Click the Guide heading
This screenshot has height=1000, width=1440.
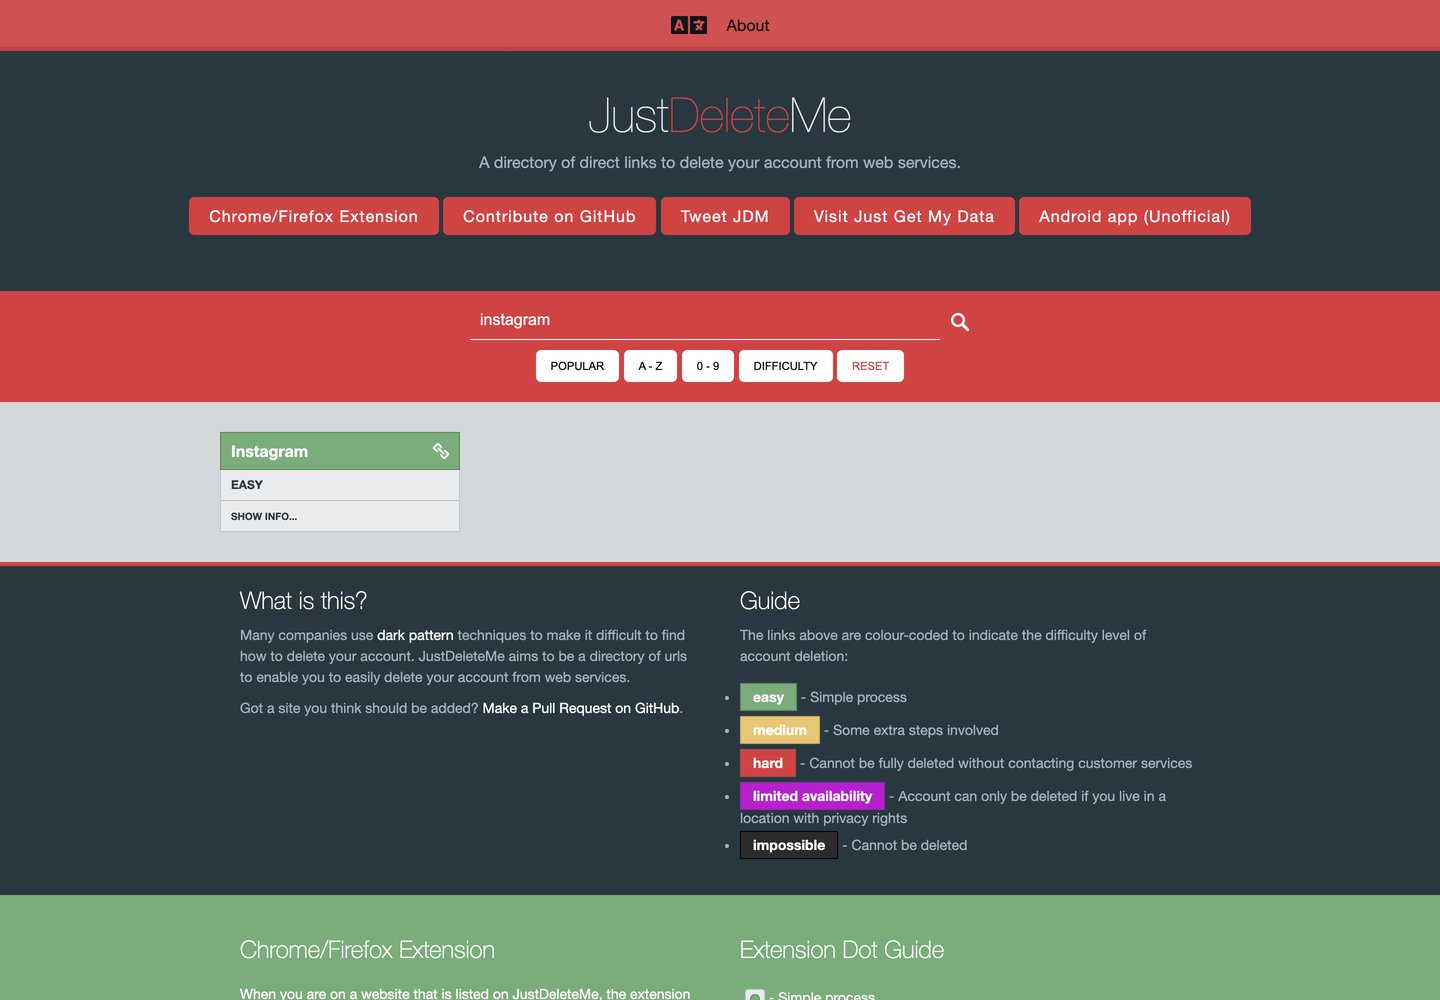(770, 601)
